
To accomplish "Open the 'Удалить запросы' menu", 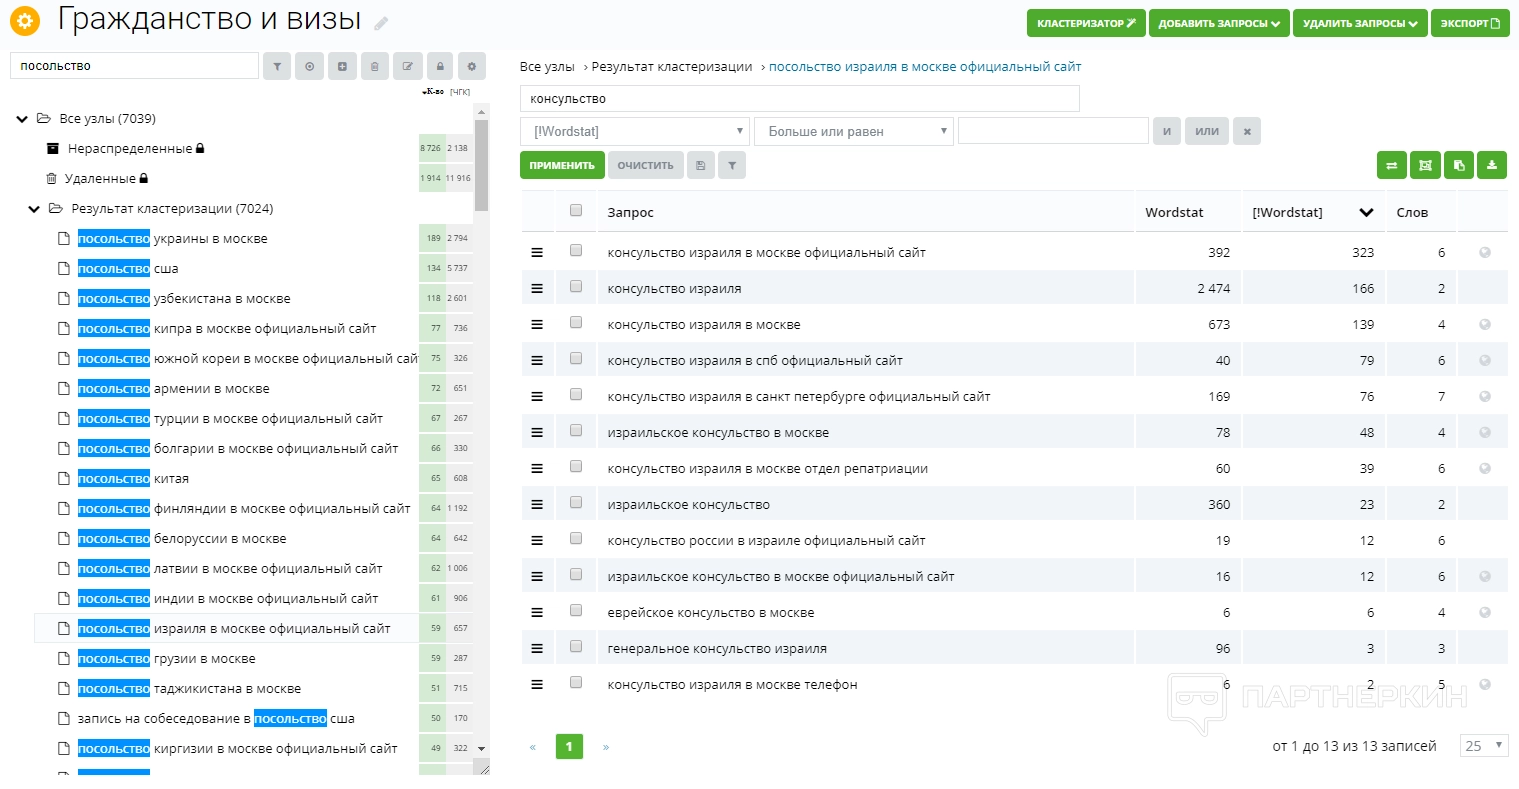I will (1360, 23).
